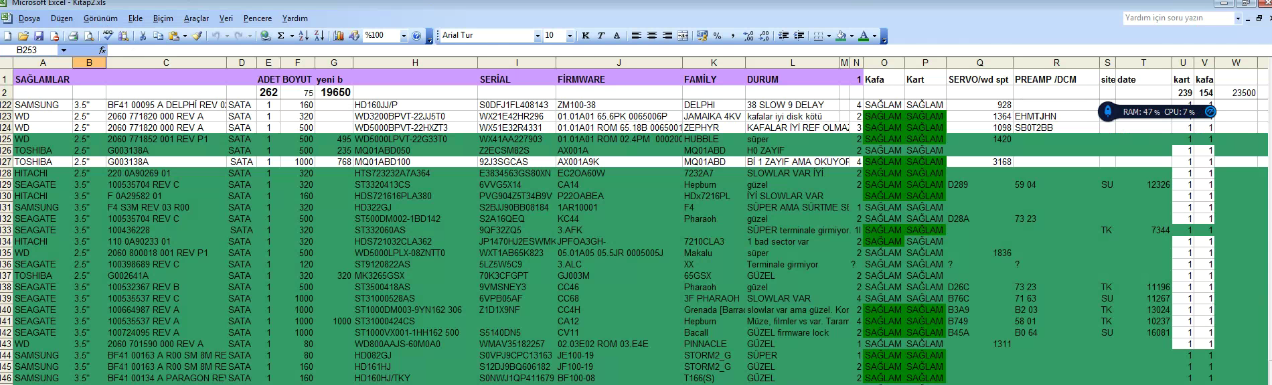Open the Araçlar menu
The width and height of the screenshot is (1272, 385).
point(197,18)
